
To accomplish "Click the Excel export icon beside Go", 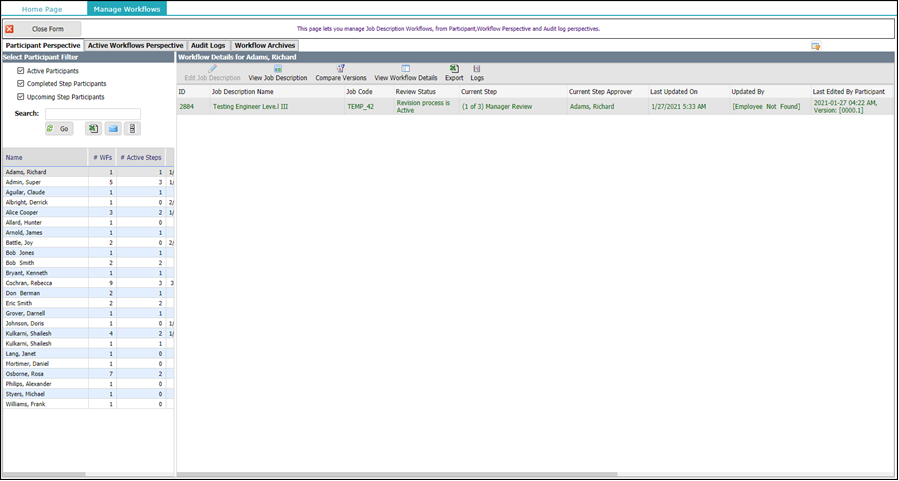I will pos(93,129).
